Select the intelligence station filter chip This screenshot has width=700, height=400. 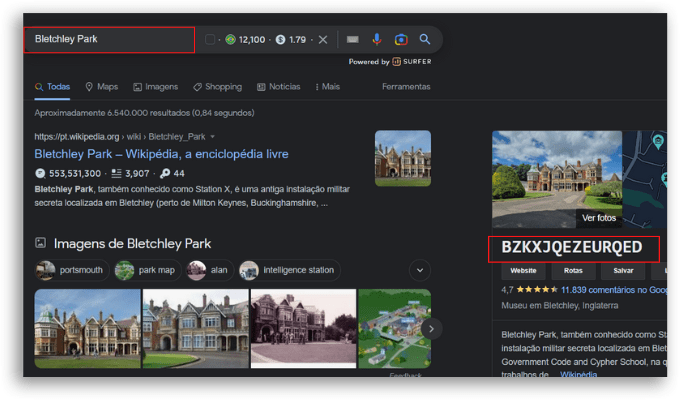point(289,270)
